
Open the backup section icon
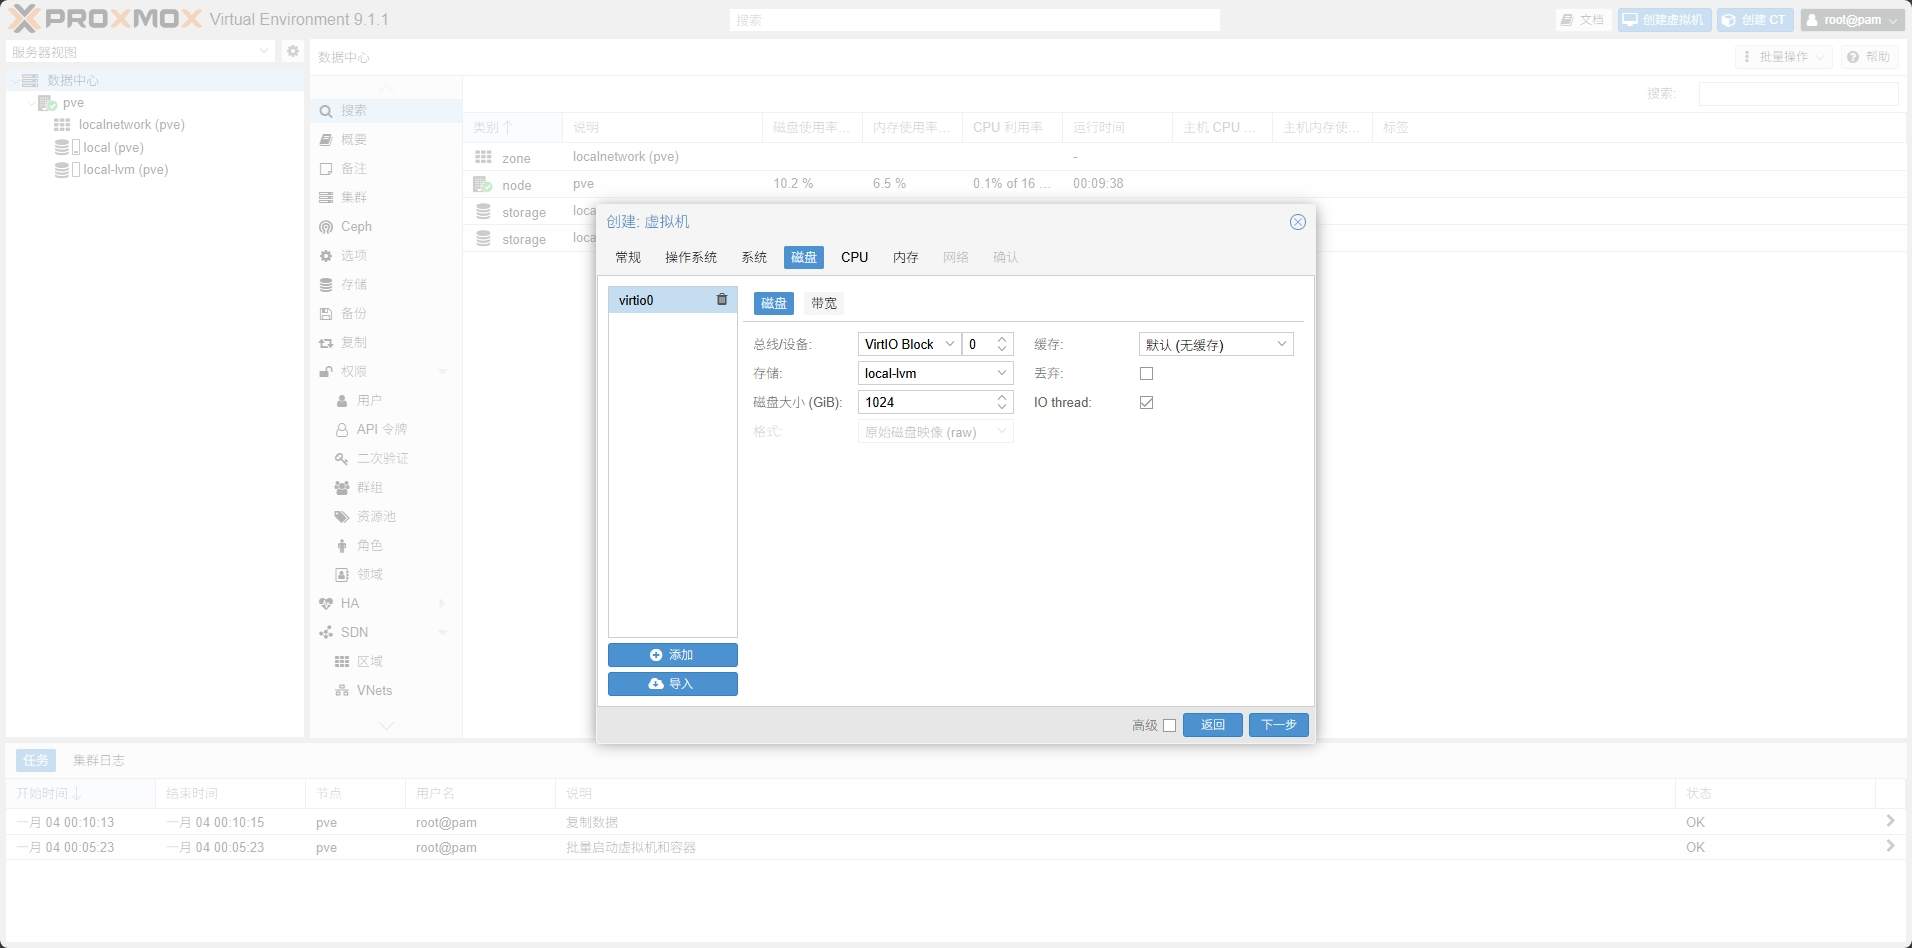click(x=326, y=314)
